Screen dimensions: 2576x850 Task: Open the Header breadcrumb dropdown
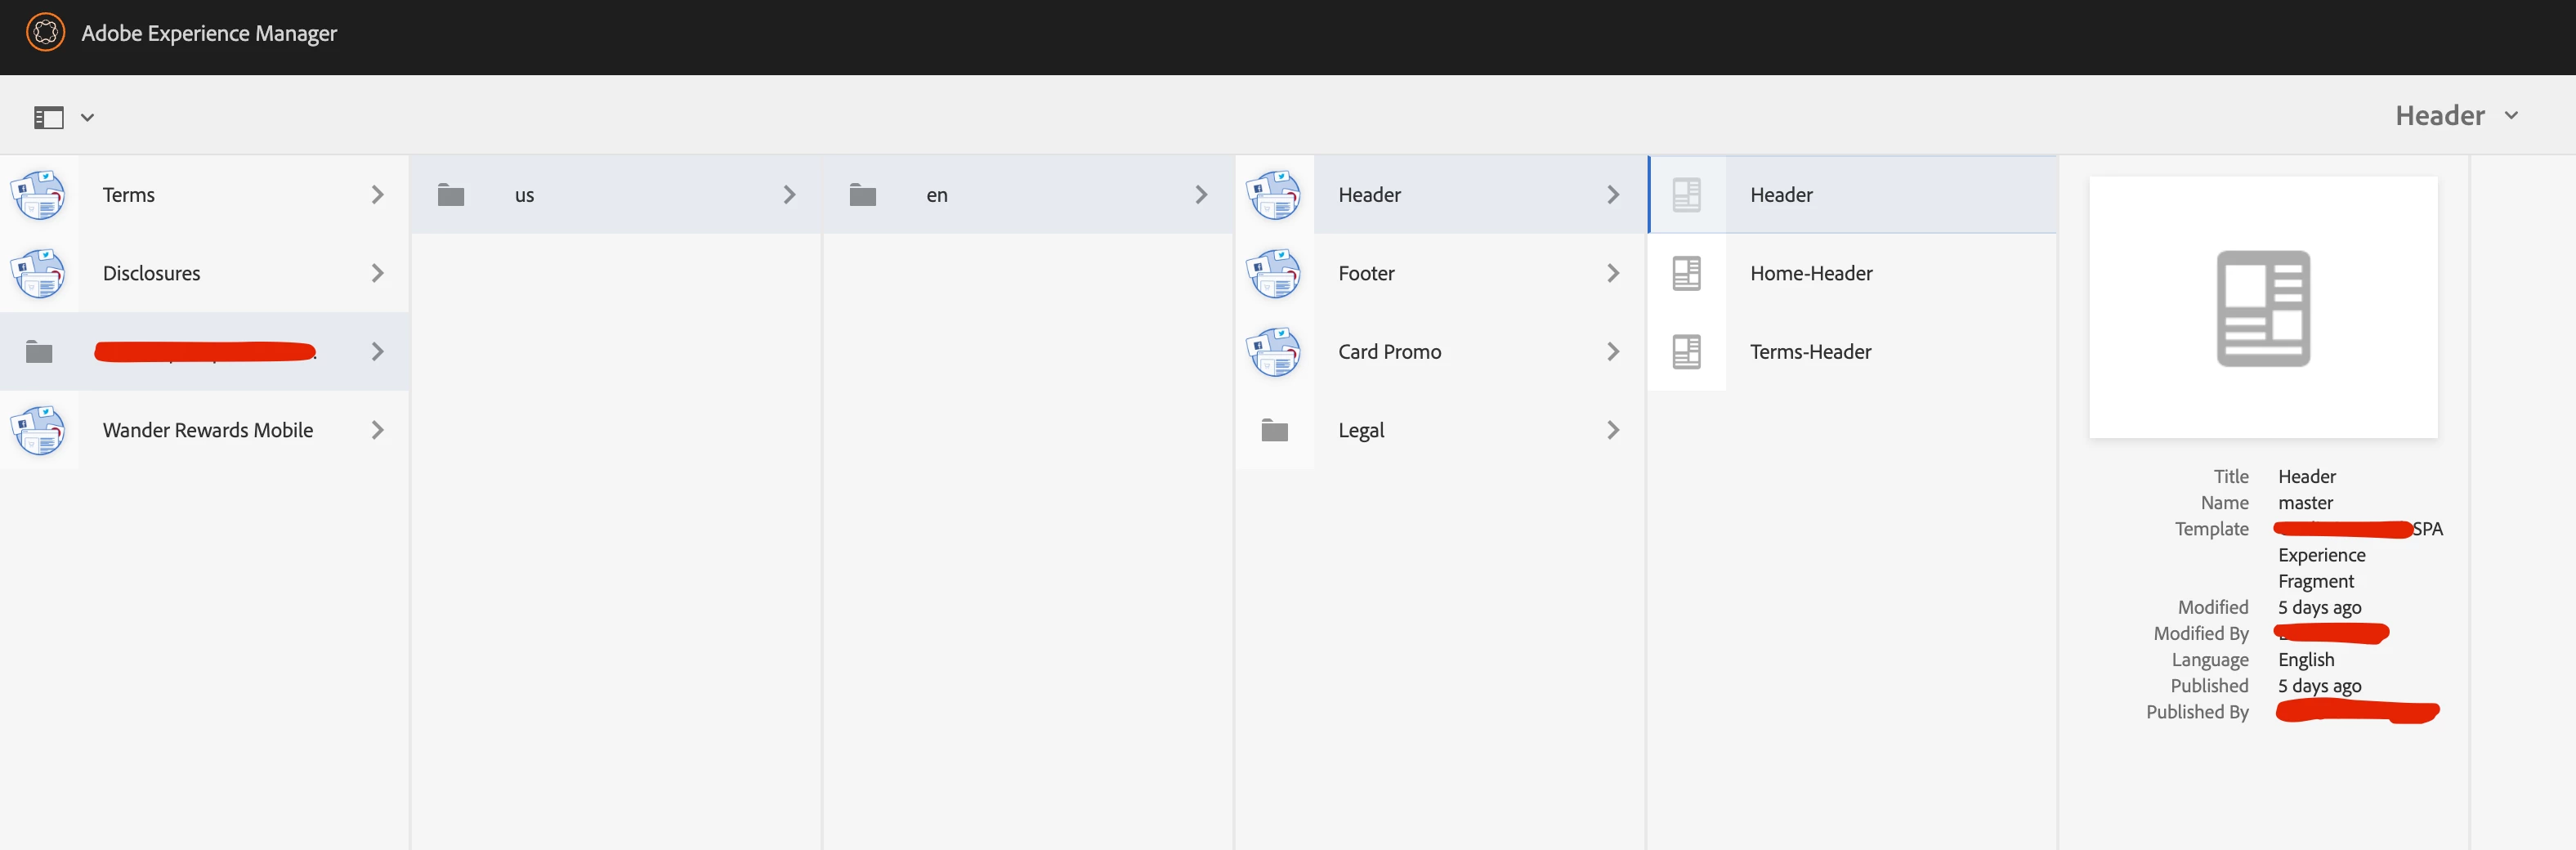tap(2456, 115)
